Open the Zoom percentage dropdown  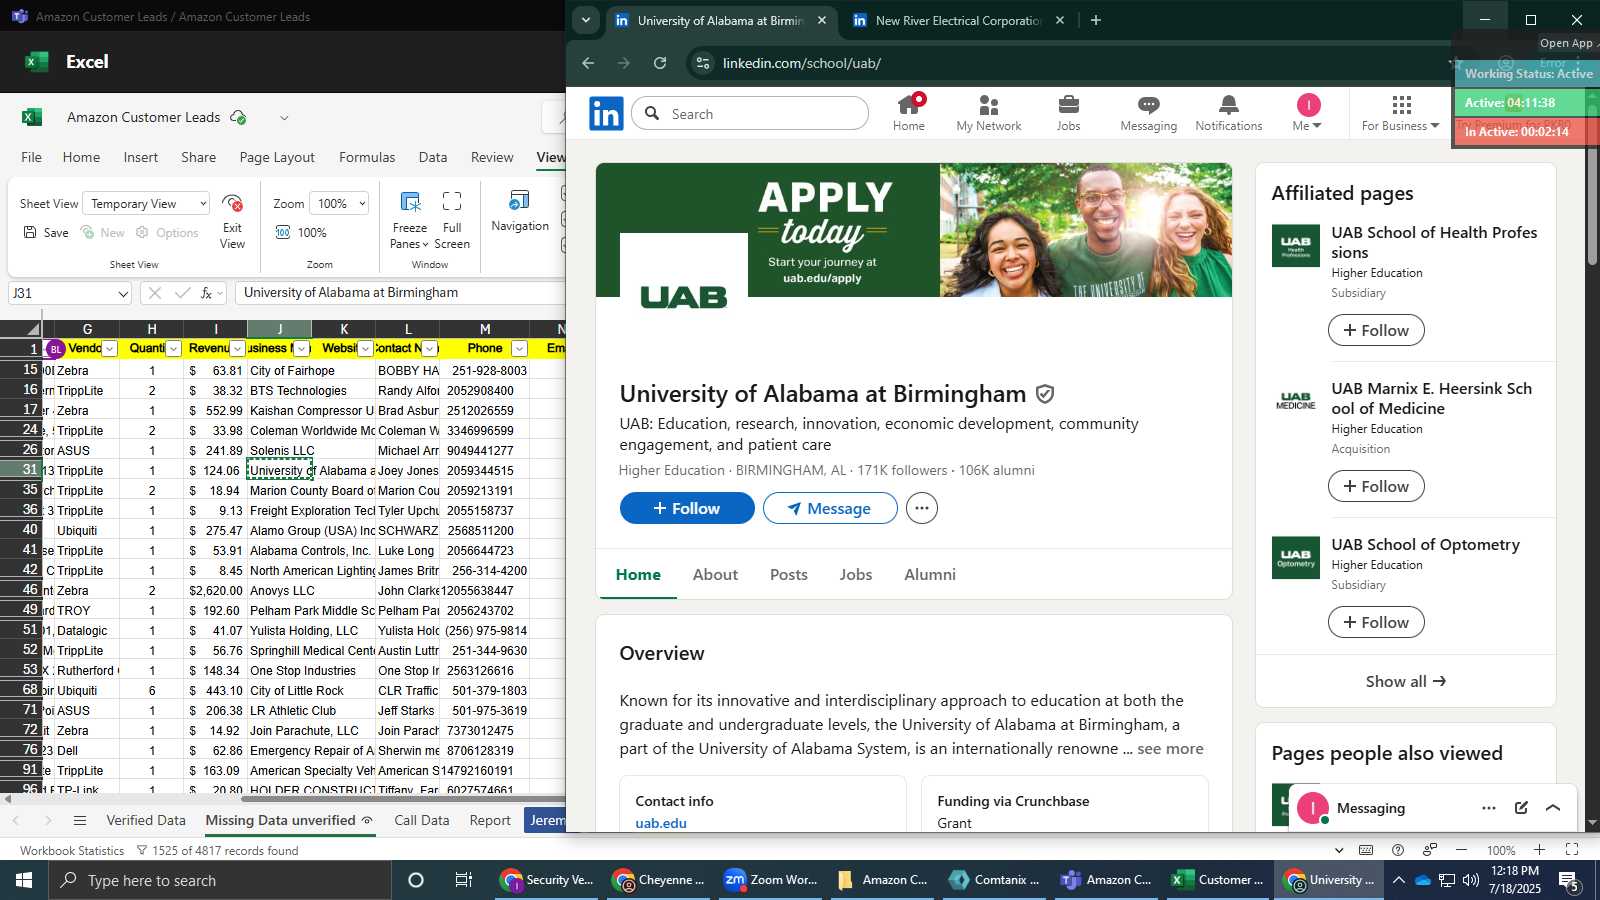point(340,203)
